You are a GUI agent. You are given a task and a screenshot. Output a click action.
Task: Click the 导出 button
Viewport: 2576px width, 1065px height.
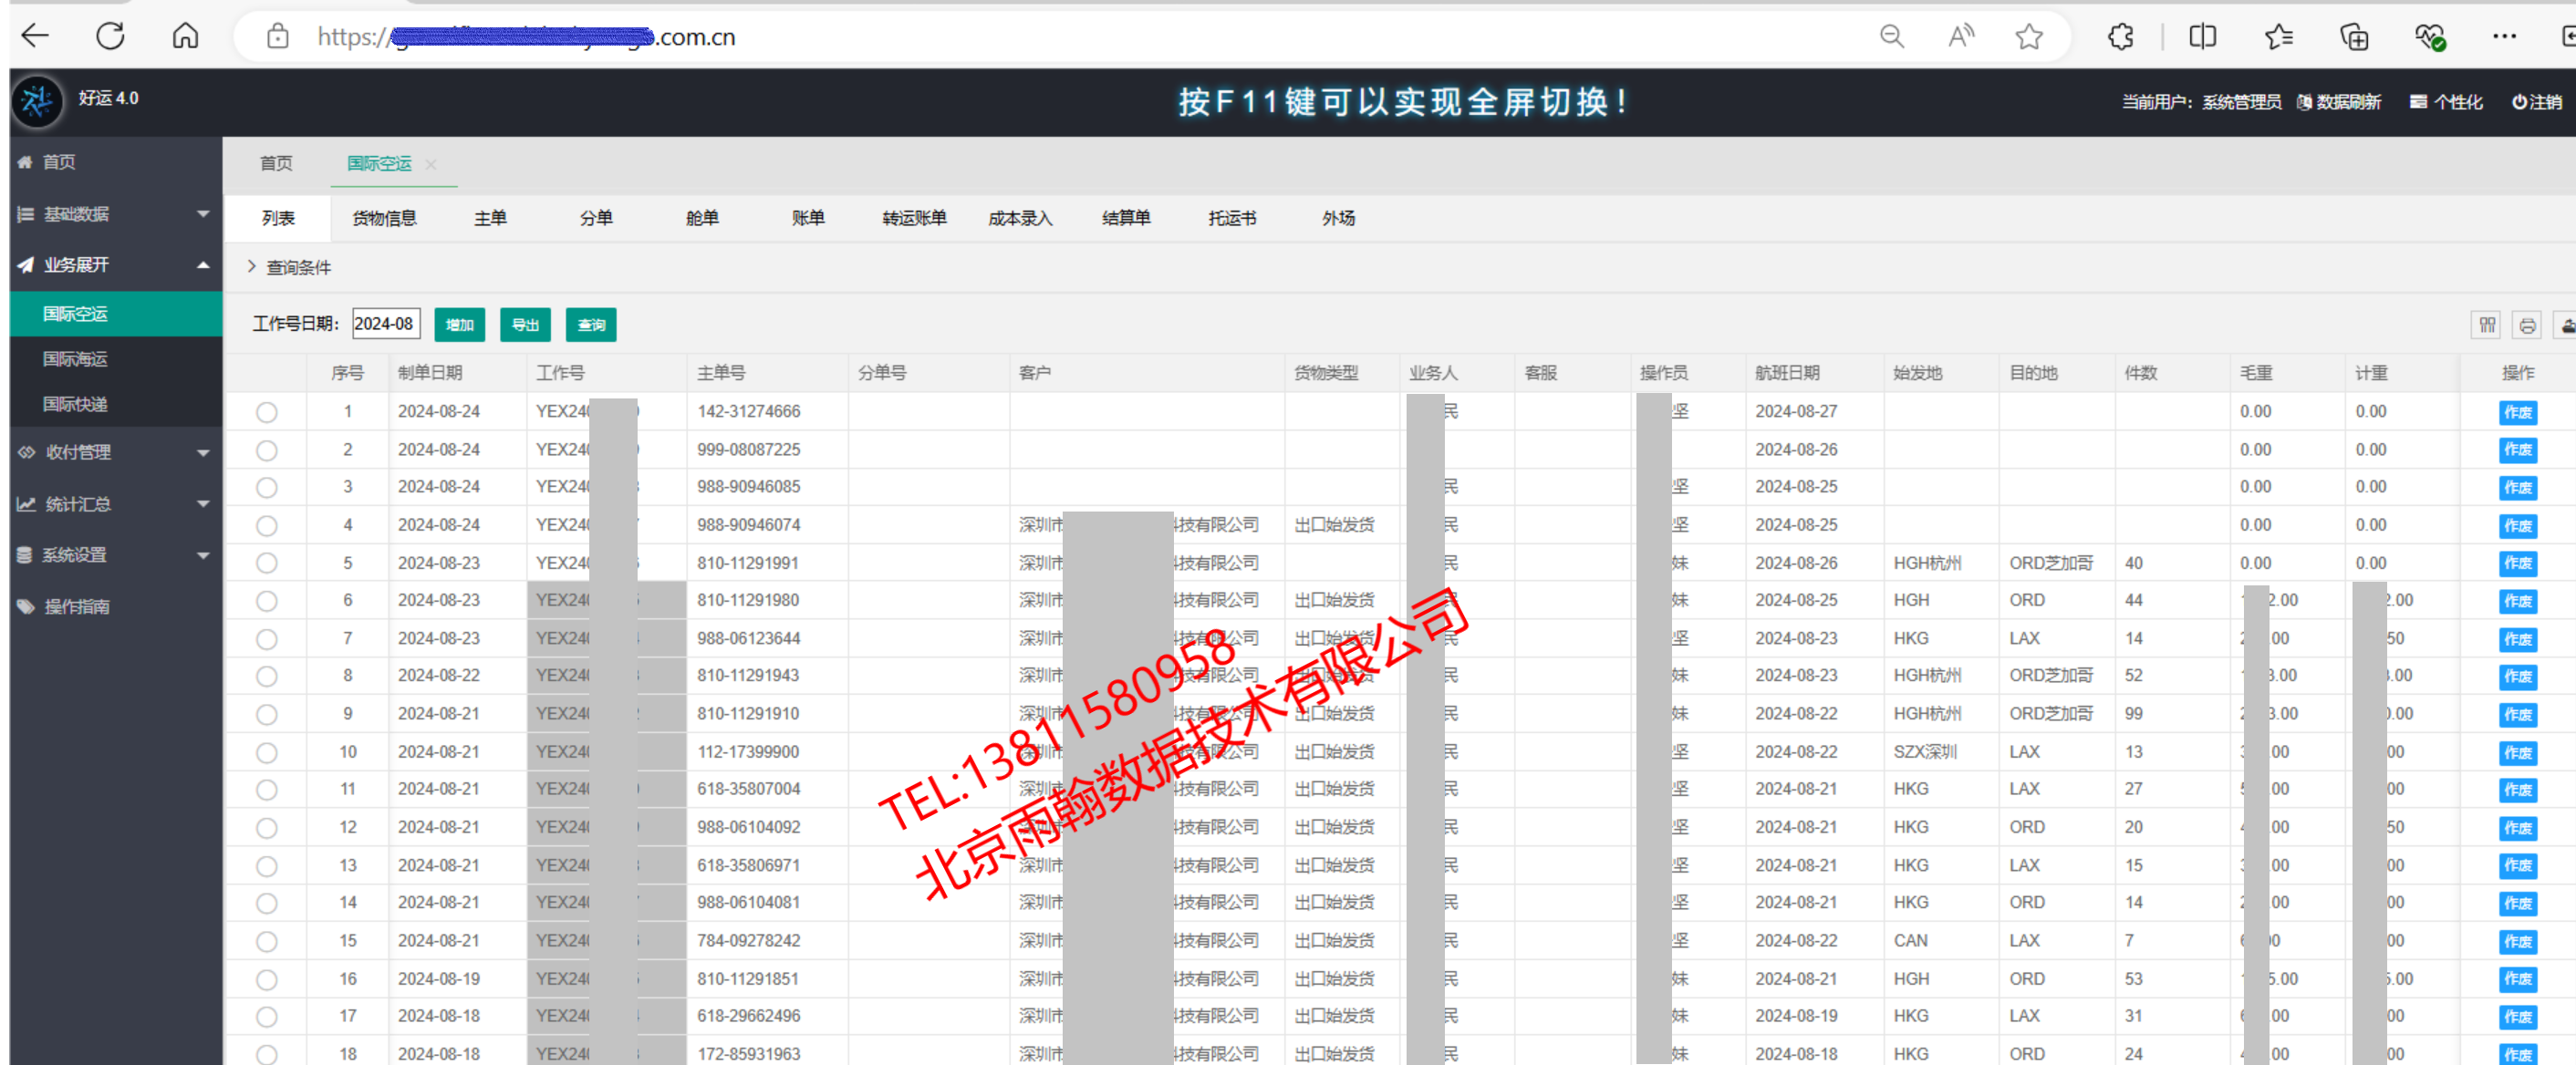(525, 325)
